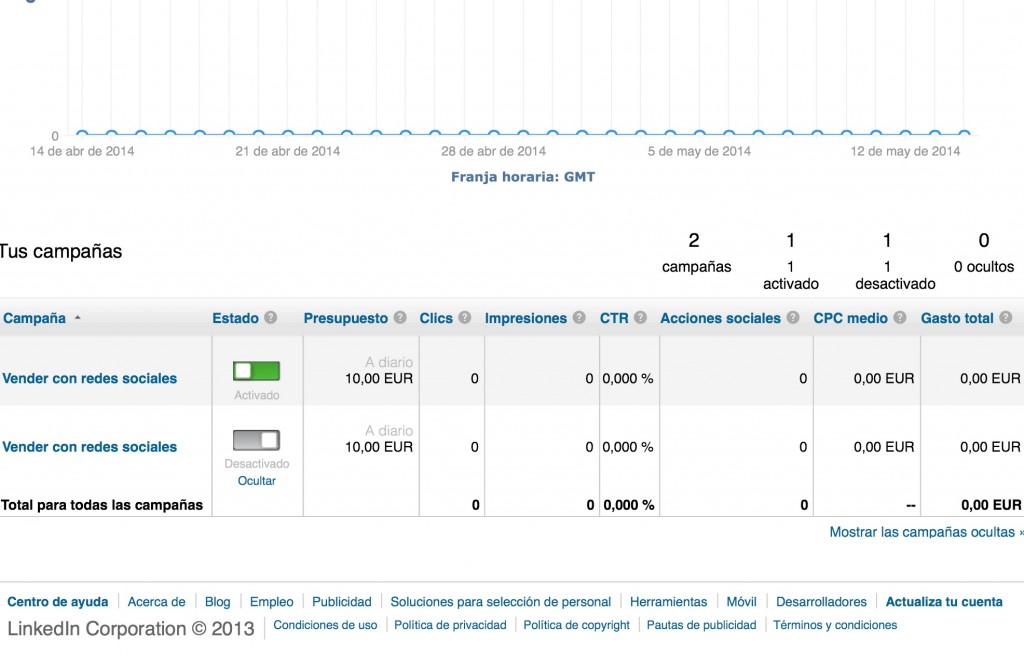Screen dimensions: 1024x656
Task: Sort table by Impresiones column
Action: [x=526, y=318]
